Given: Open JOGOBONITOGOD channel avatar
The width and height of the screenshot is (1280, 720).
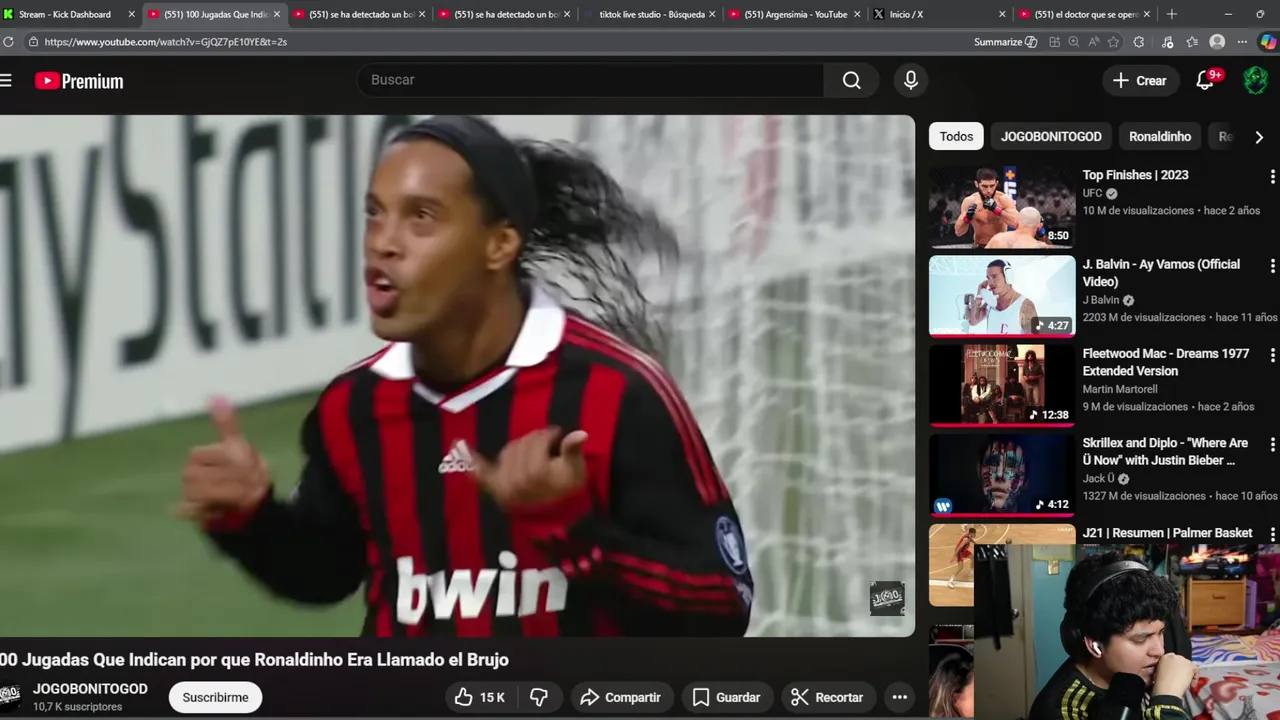Looking at the screenshot, I should (10, 696).
